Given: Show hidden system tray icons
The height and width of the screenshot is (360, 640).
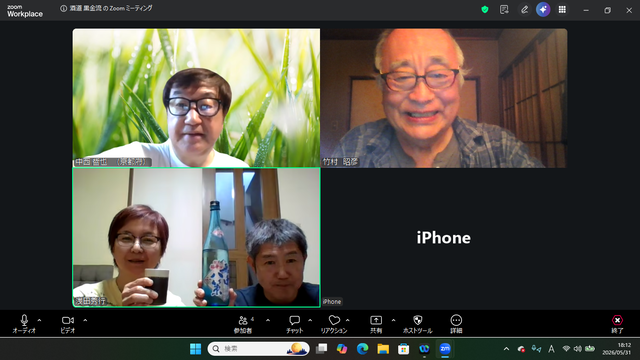Looking at the screenshot, I should (x=507, y=349).
